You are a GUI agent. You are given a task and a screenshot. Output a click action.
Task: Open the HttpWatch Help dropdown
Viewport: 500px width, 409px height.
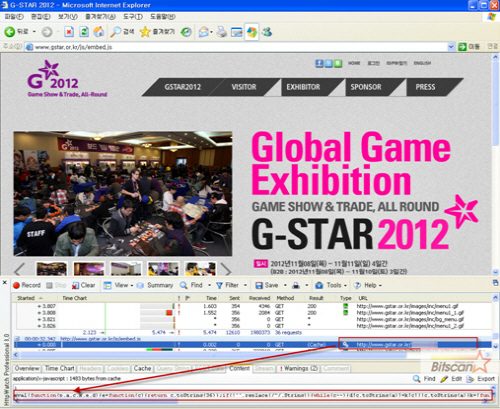tap(367, 285)
